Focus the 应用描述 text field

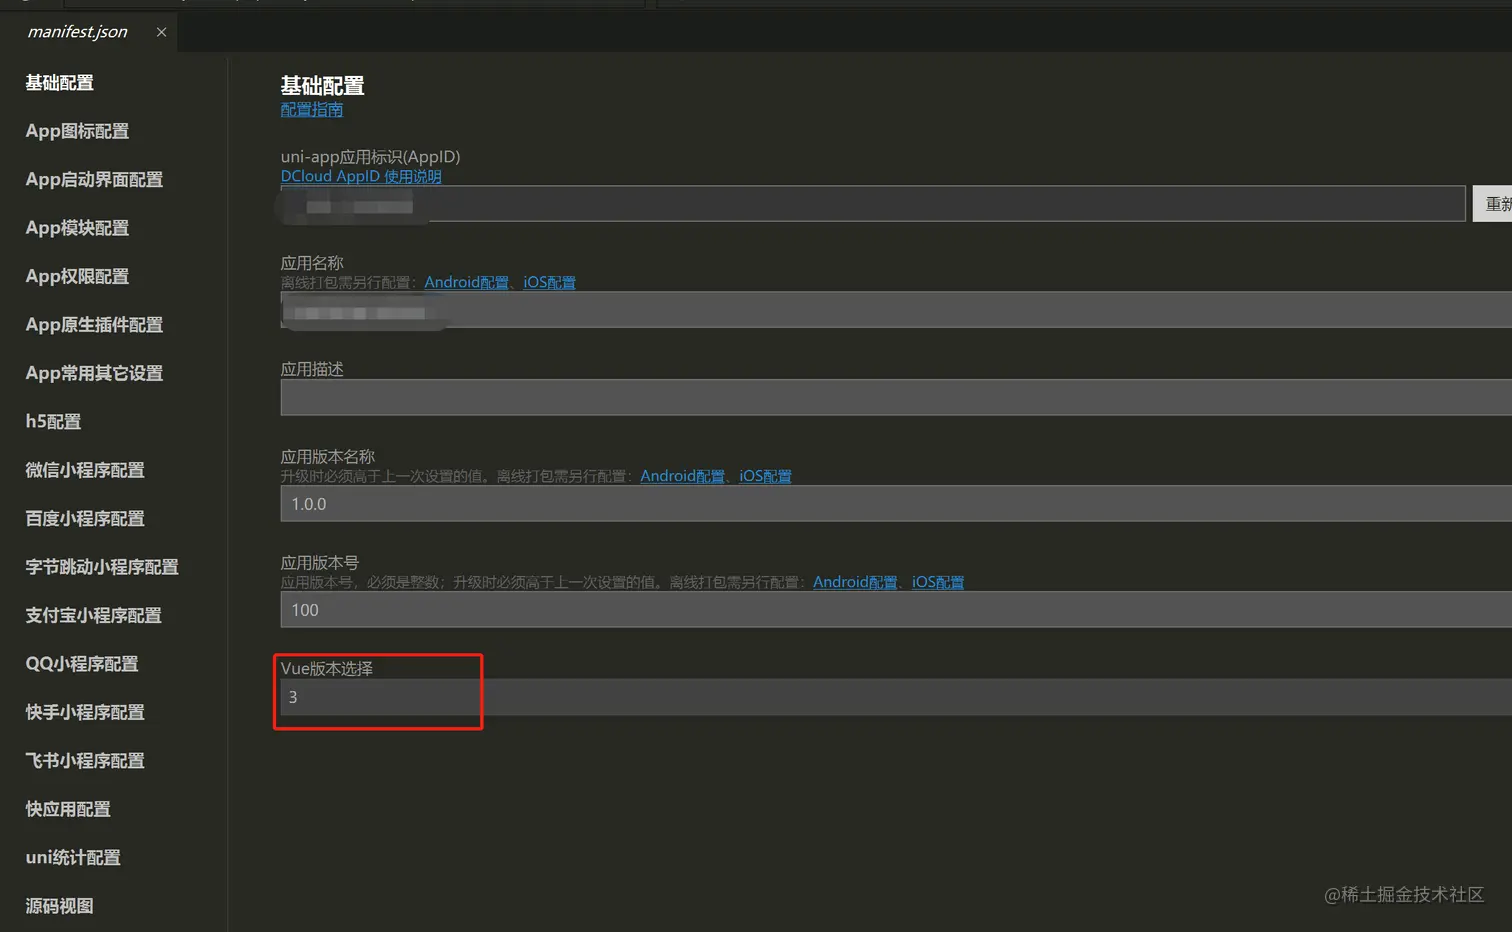coord(896,397)
